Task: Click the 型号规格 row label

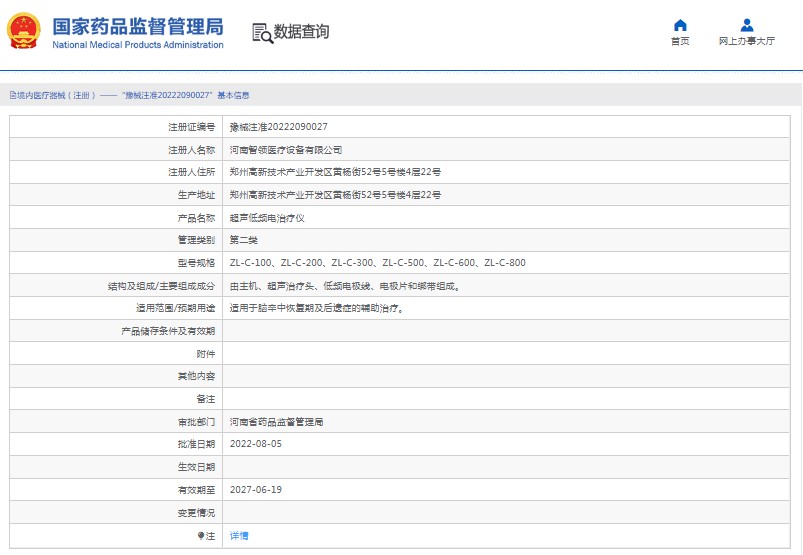Action: click(196, 263)
